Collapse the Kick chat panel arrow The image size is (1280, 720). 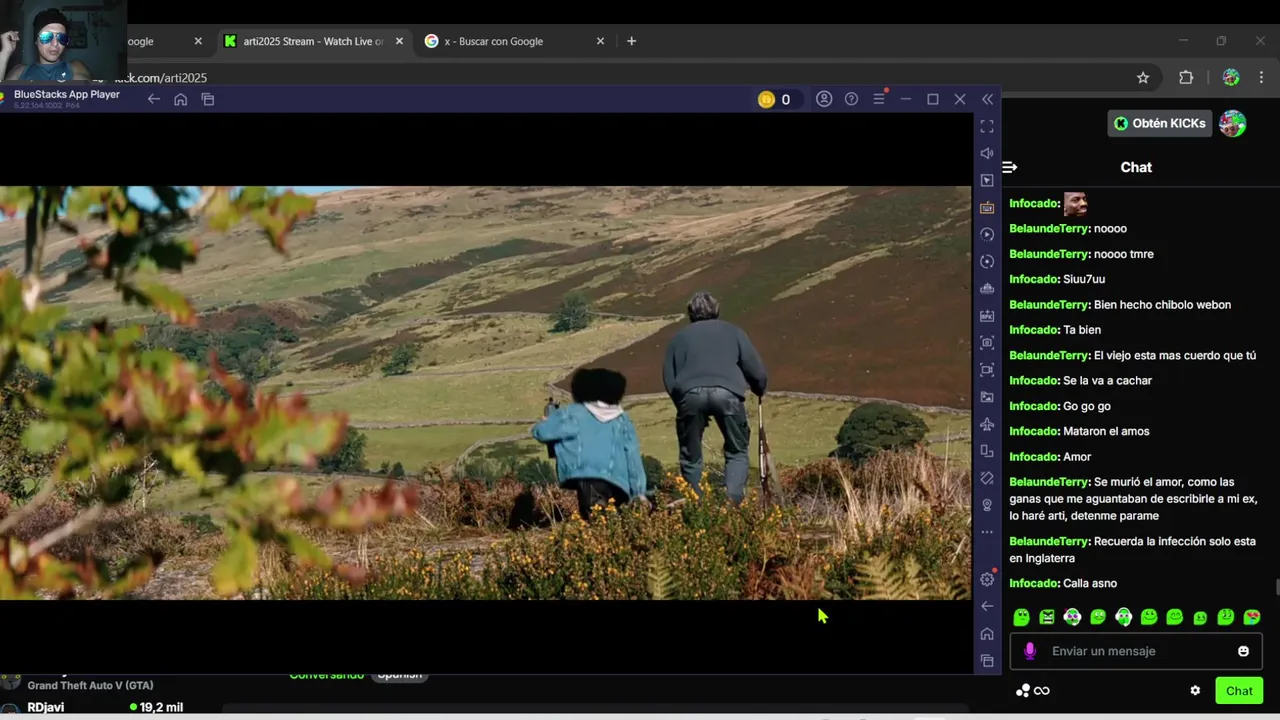[1010, 167]
